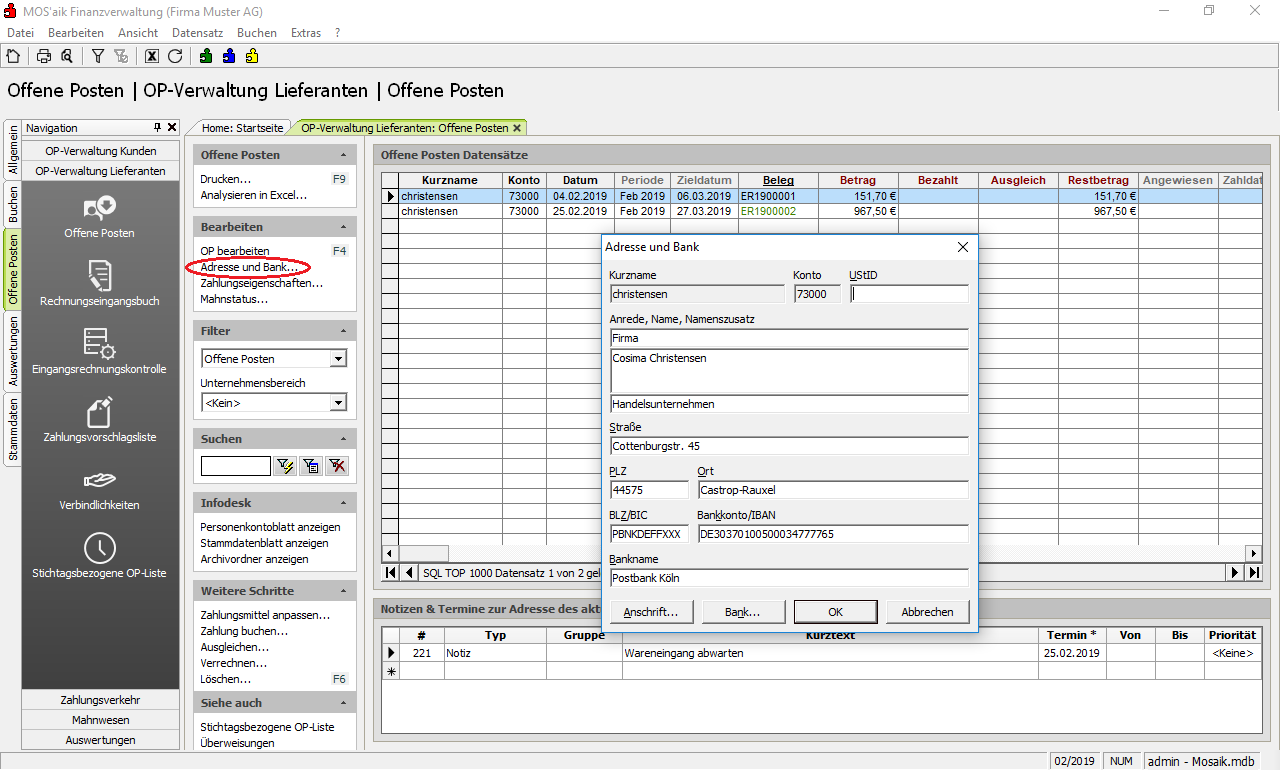Viewport: 1280px width, 770px height.
Task: Click the refresh arrow icon in the toolbar
Action: (x=175, y=56)
